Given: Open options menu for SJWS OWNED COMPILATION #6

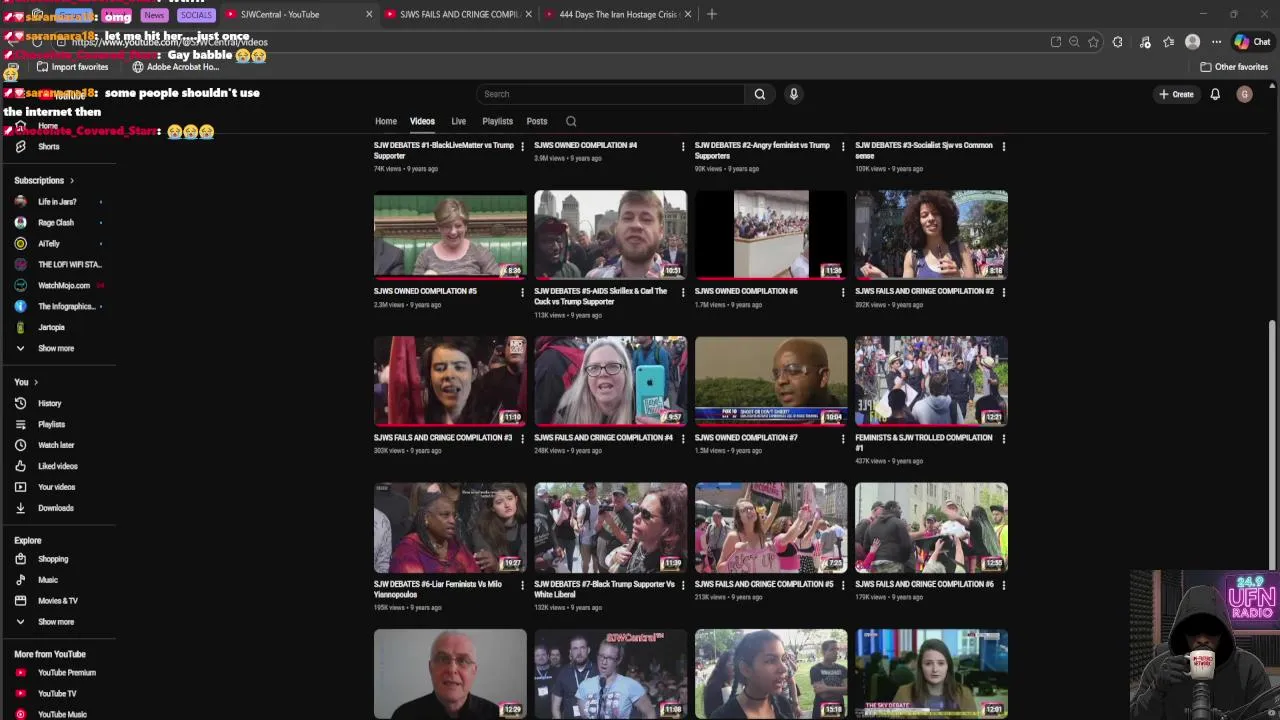Looking at the screenshot, I should click(x=843, y=293).
